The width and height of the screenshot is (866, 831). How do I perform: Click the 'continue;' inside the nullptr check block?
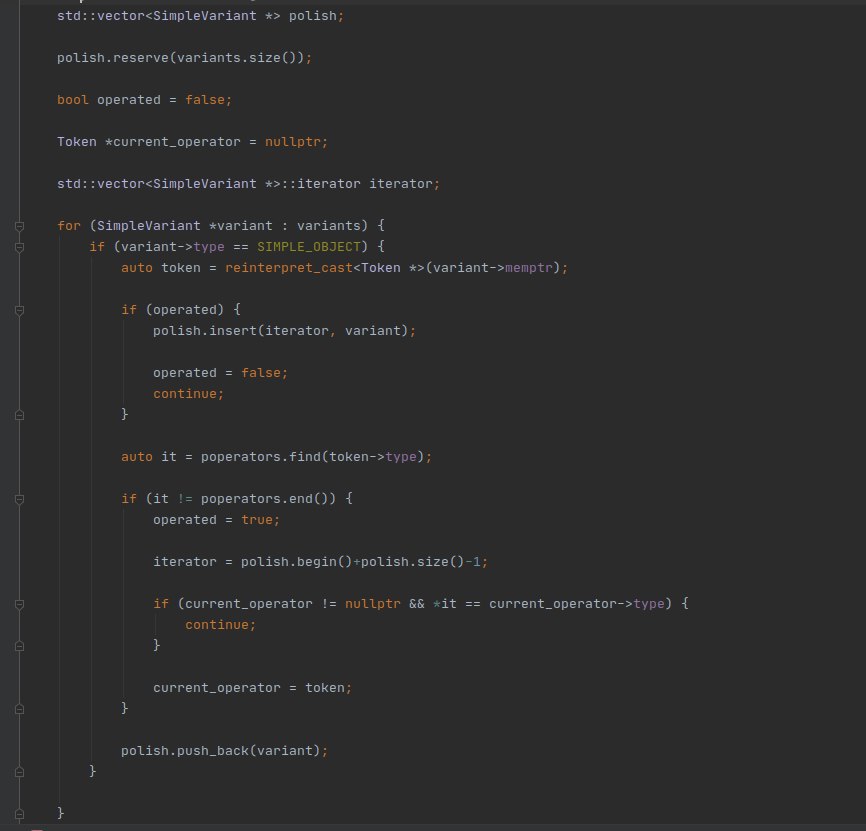click(x=220, y=624)
